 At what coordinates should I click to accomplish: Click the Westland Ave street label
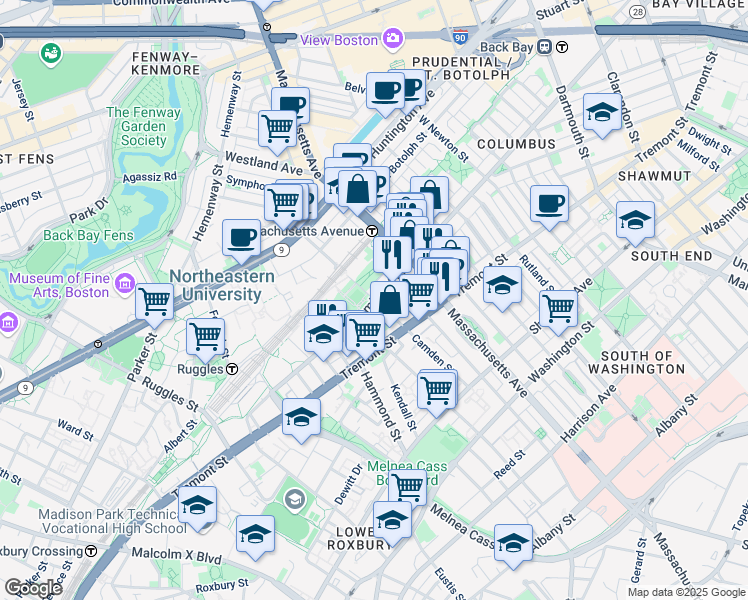[264, 163]
